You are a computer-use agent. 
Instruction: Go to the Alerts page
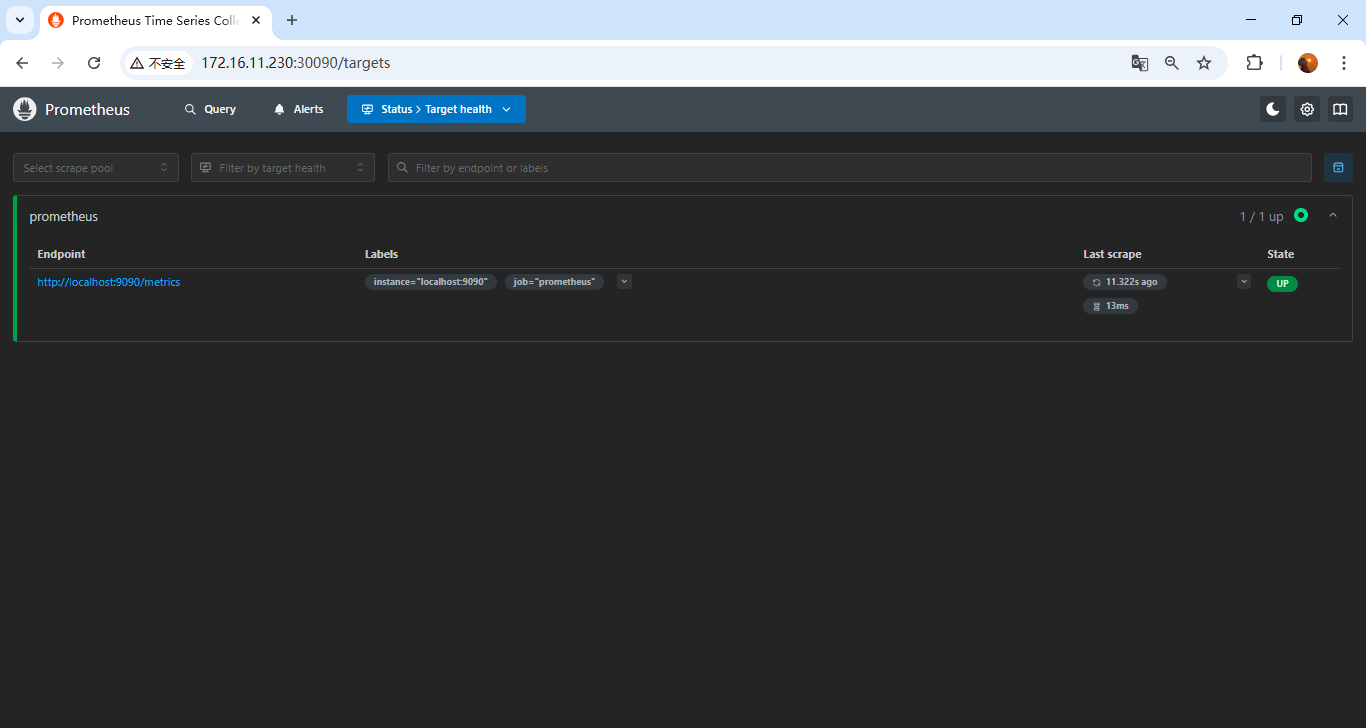click(x=298, y=109)
